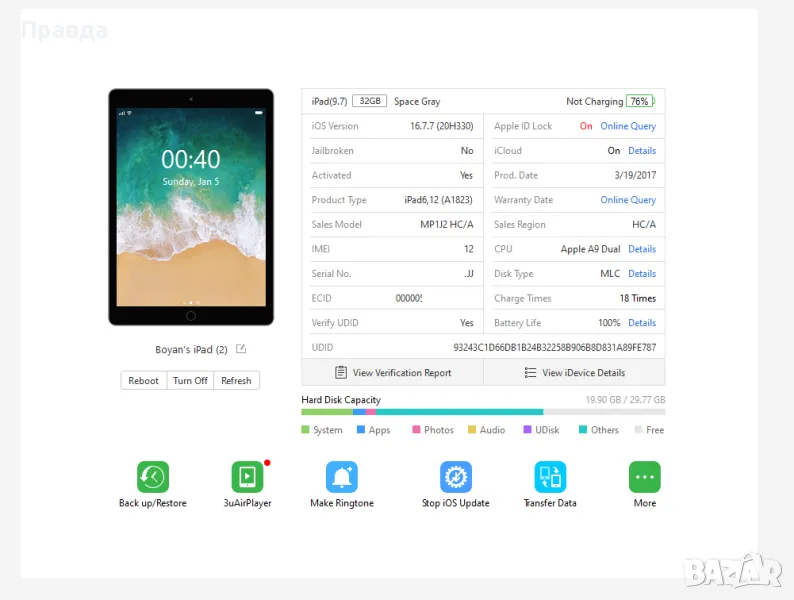Click the battery 76% indicator icon
The width and height of the screenshot is (794, 600).
pyautogui.click(x=639, y=101)
